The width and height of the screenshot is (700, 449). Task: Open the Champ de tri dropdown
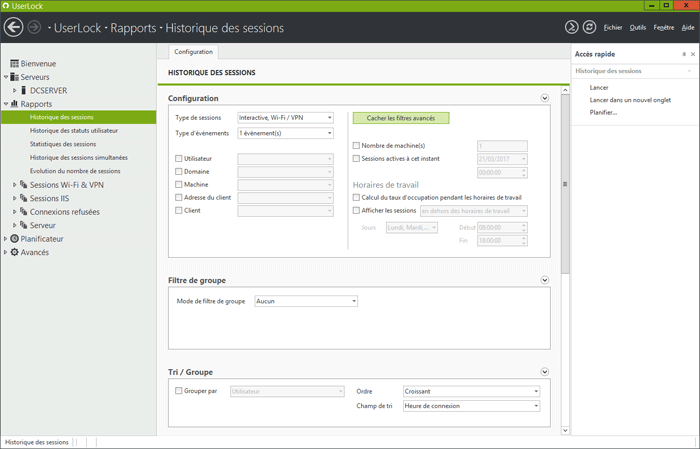[x=471, y=406]
